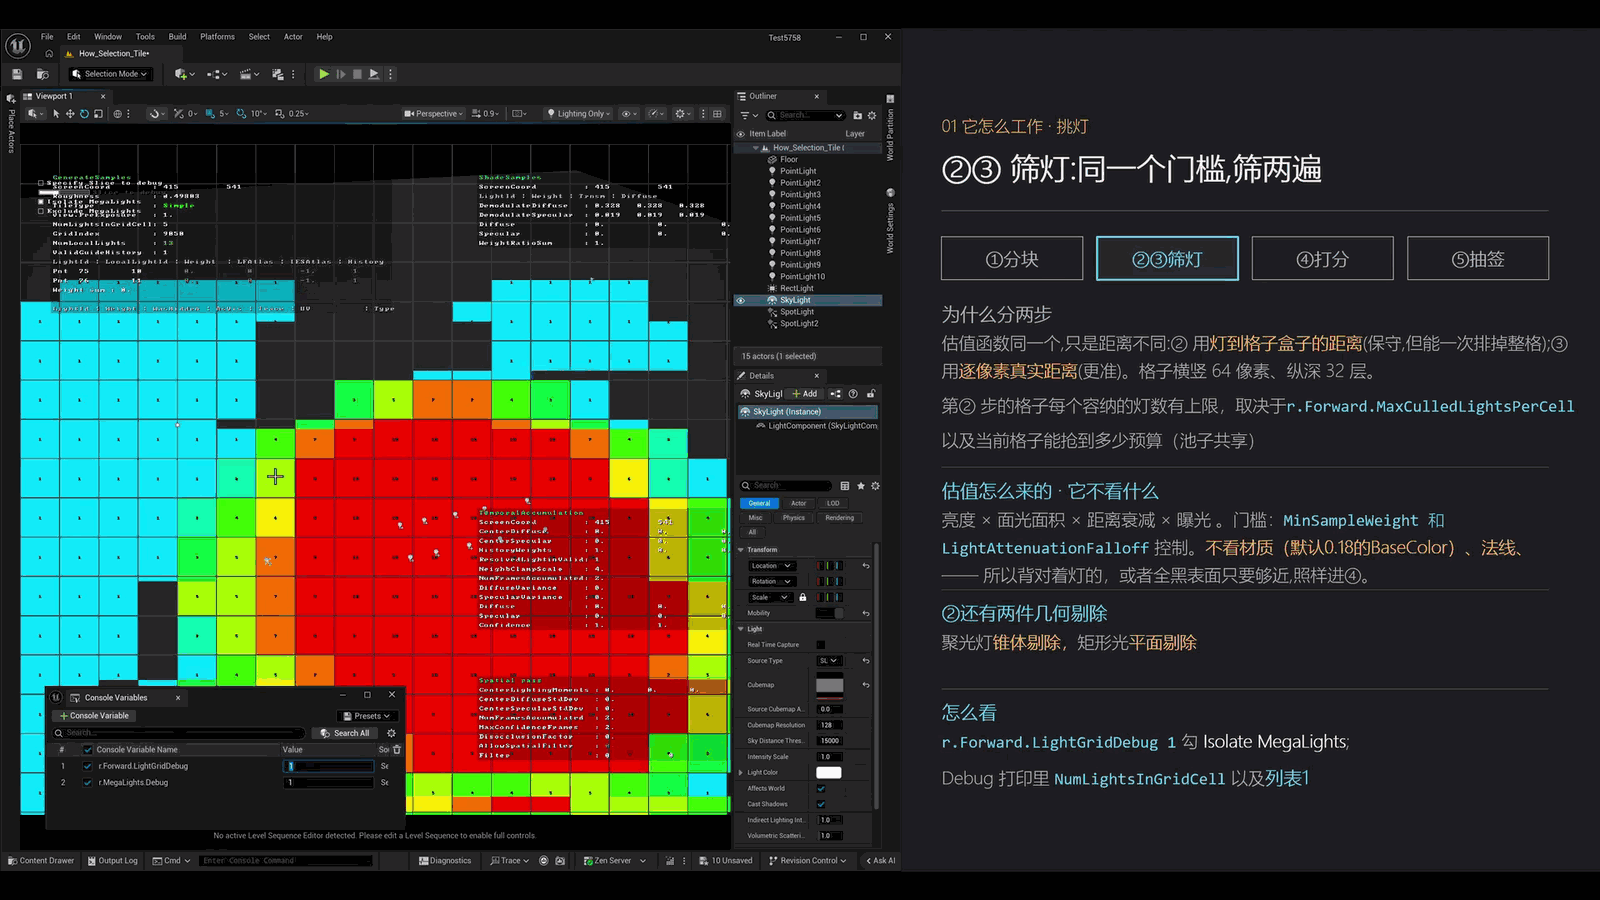
Task: Toggle the Cast Shadows checkbox
Action: click(821, 804)
